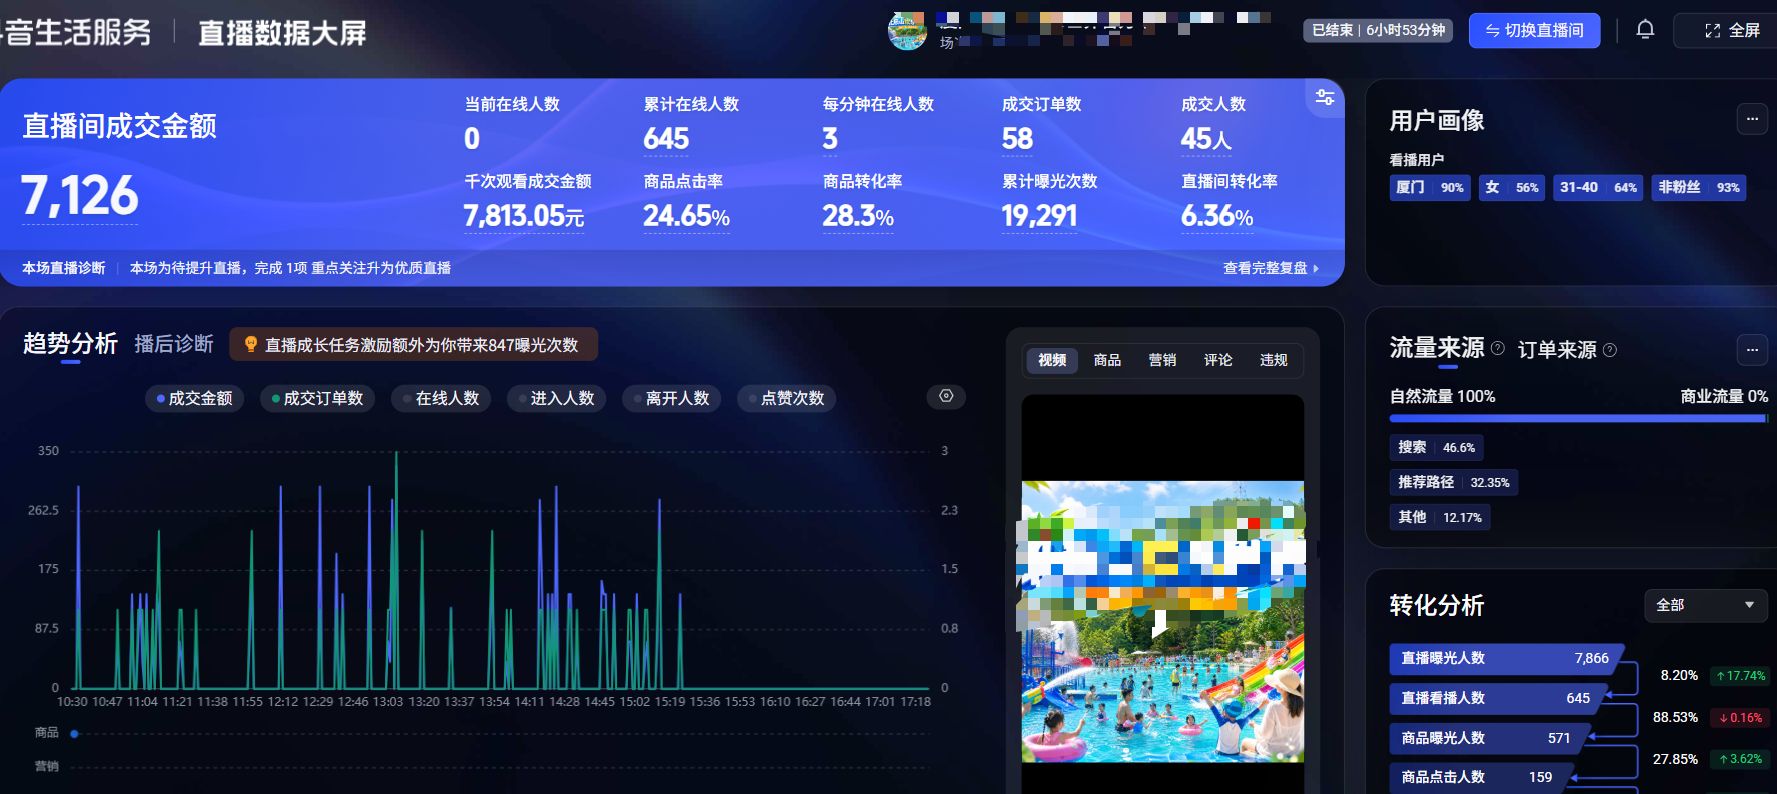The width and height of the screenshot is (1777, 794).
Task: Switch to the 营销 tab
Action: coord(1162,360)
